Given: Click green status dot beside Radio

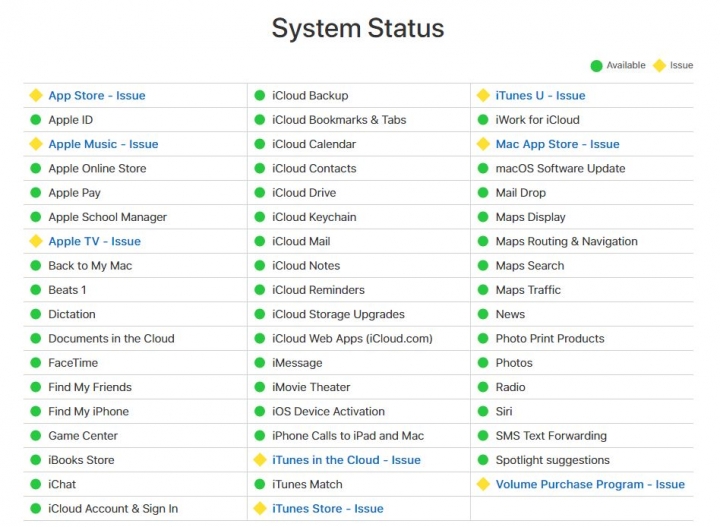Looking at the screenshot, I should point(483,387).
